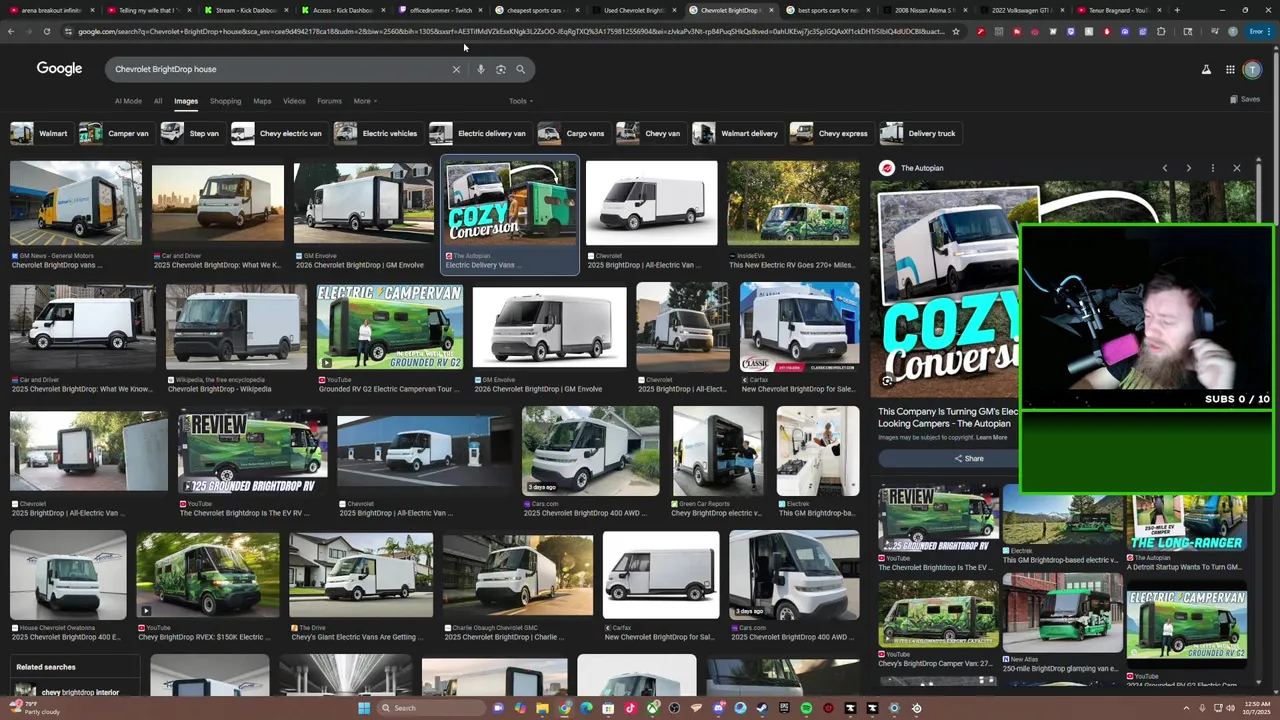1280x720 pixels.
Task: Reload the page
Action: pyautogui.click(x=46, y=31)
